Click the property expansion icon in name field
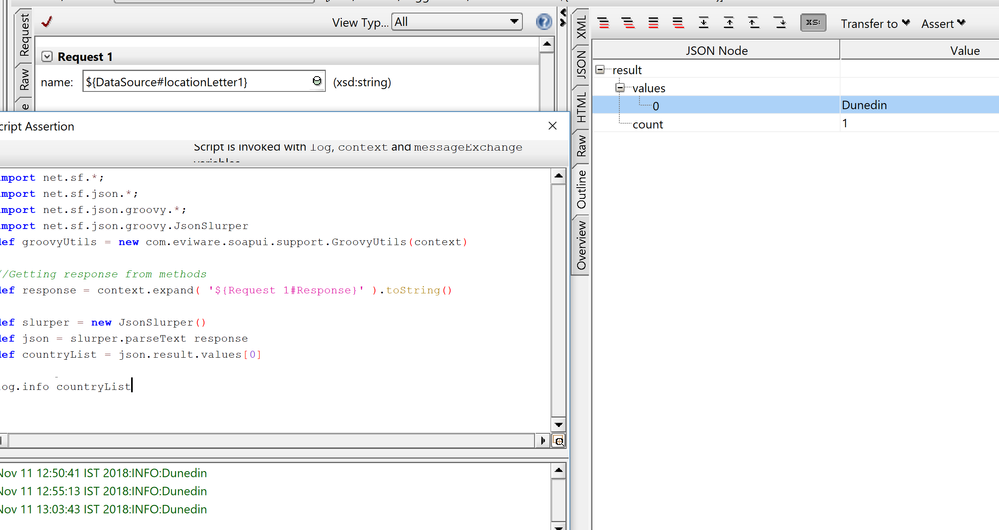The image size is (999, 530). (317, 82)
